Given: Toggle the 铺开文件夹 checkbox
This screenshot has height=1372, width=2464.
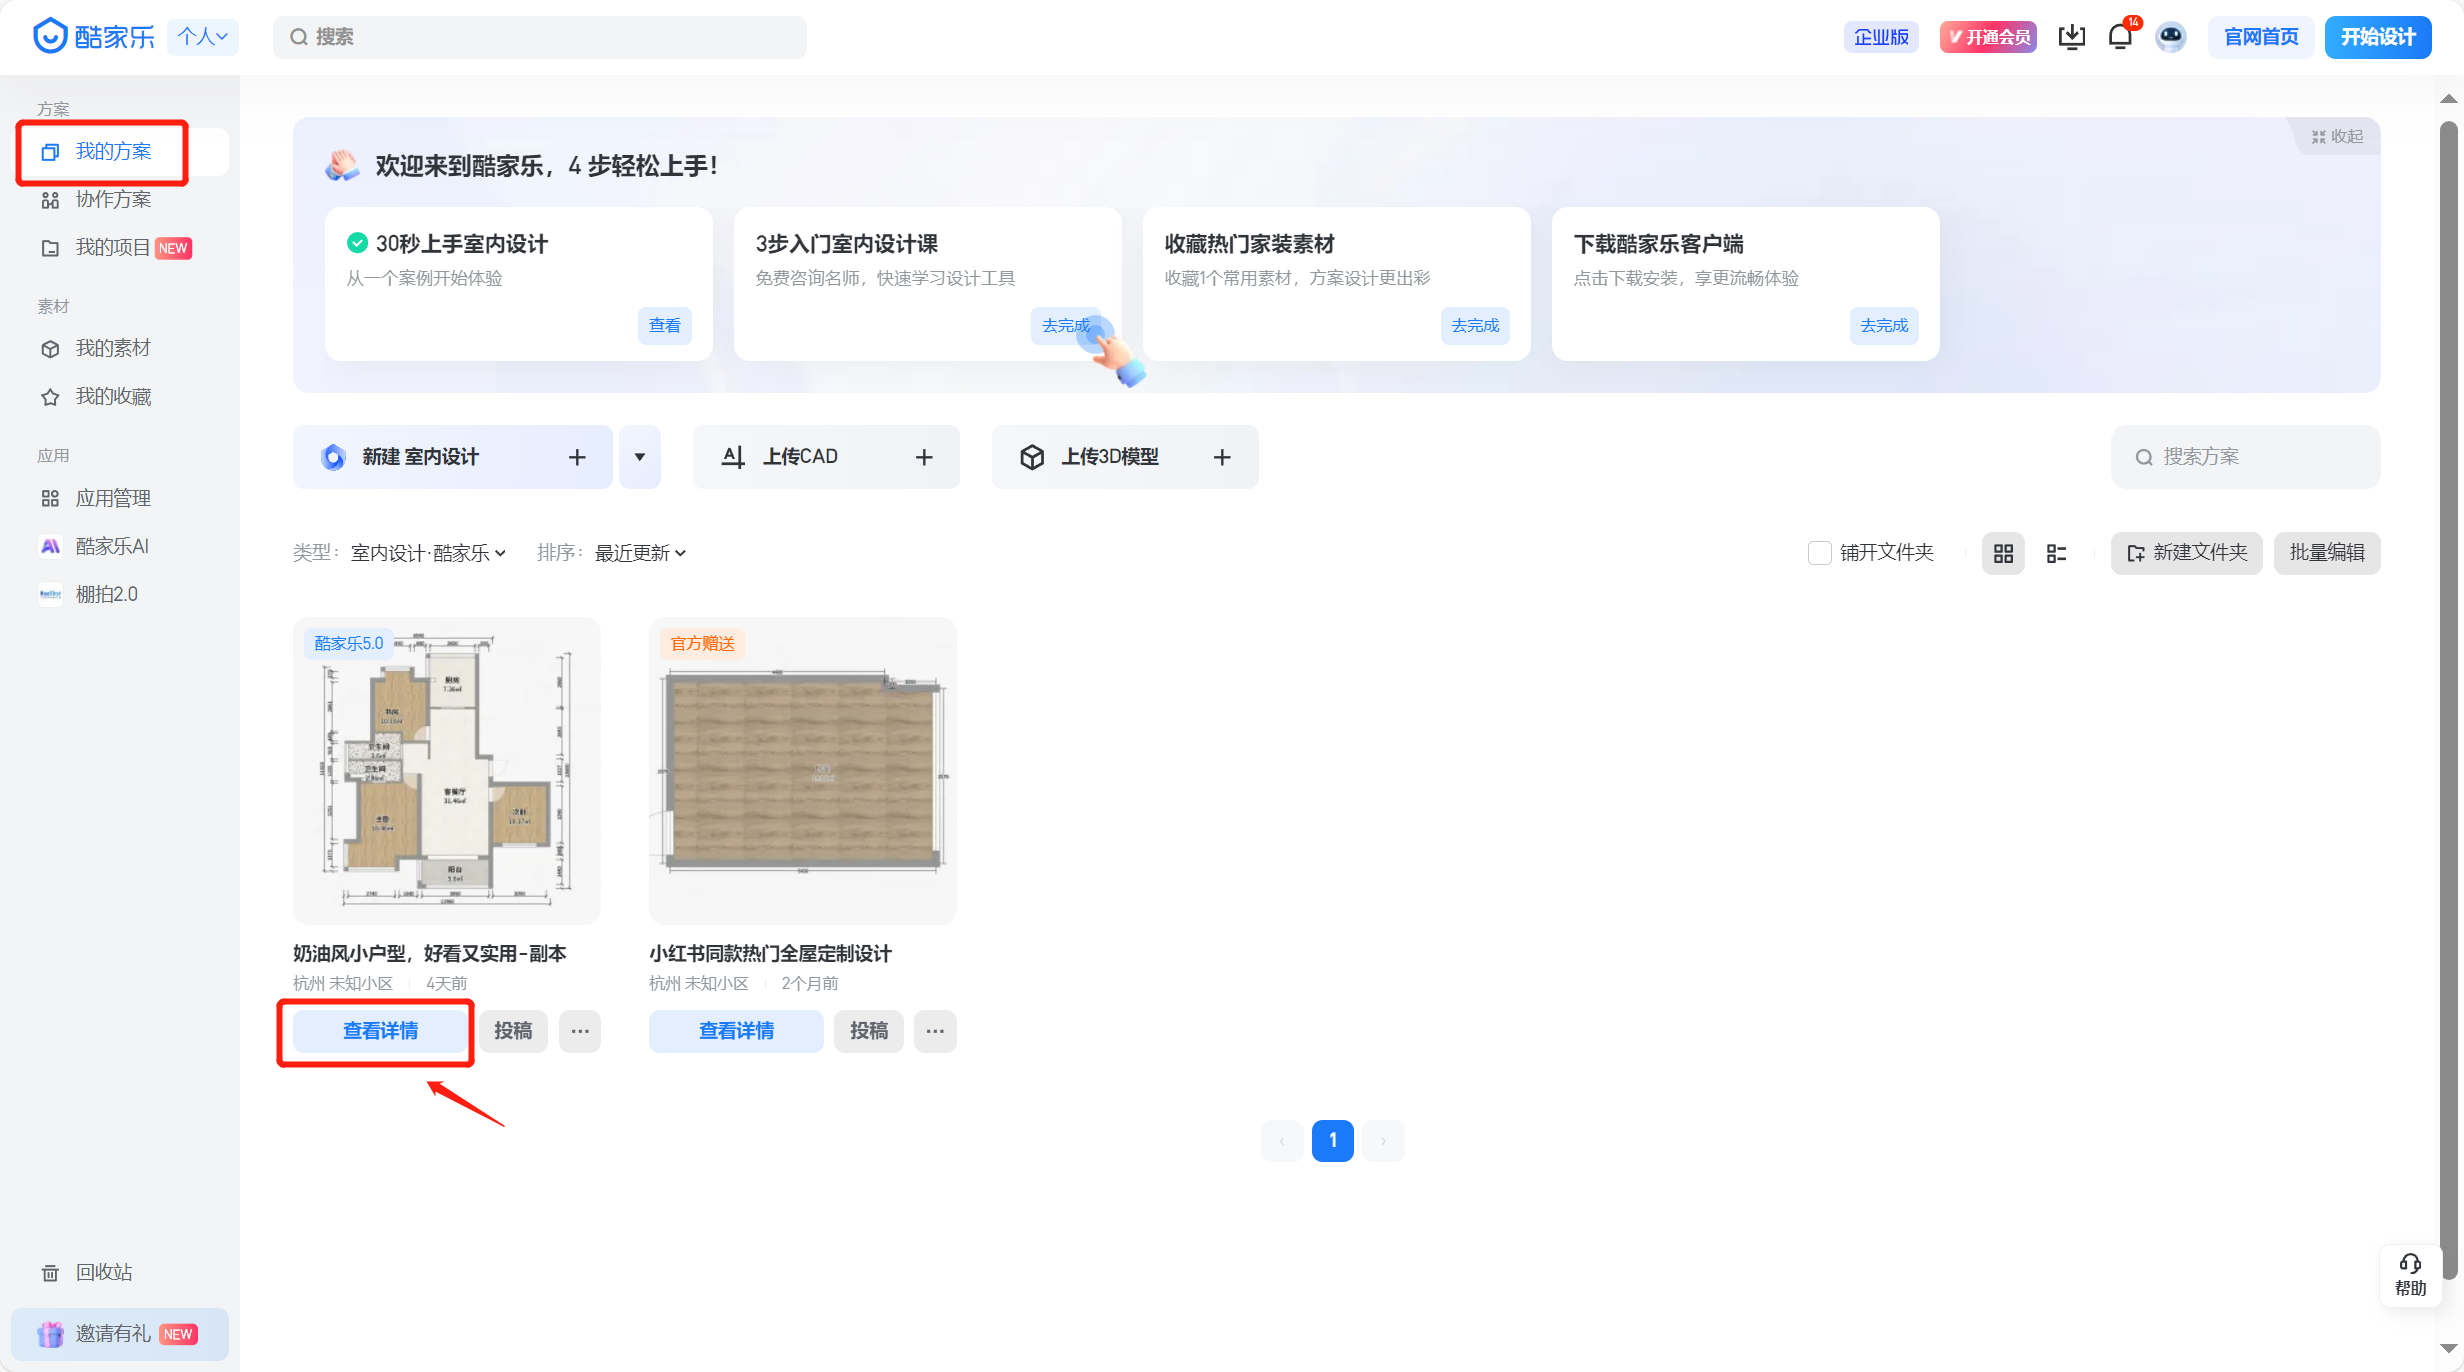Looking at the screenshot, I should point(1819,553).
